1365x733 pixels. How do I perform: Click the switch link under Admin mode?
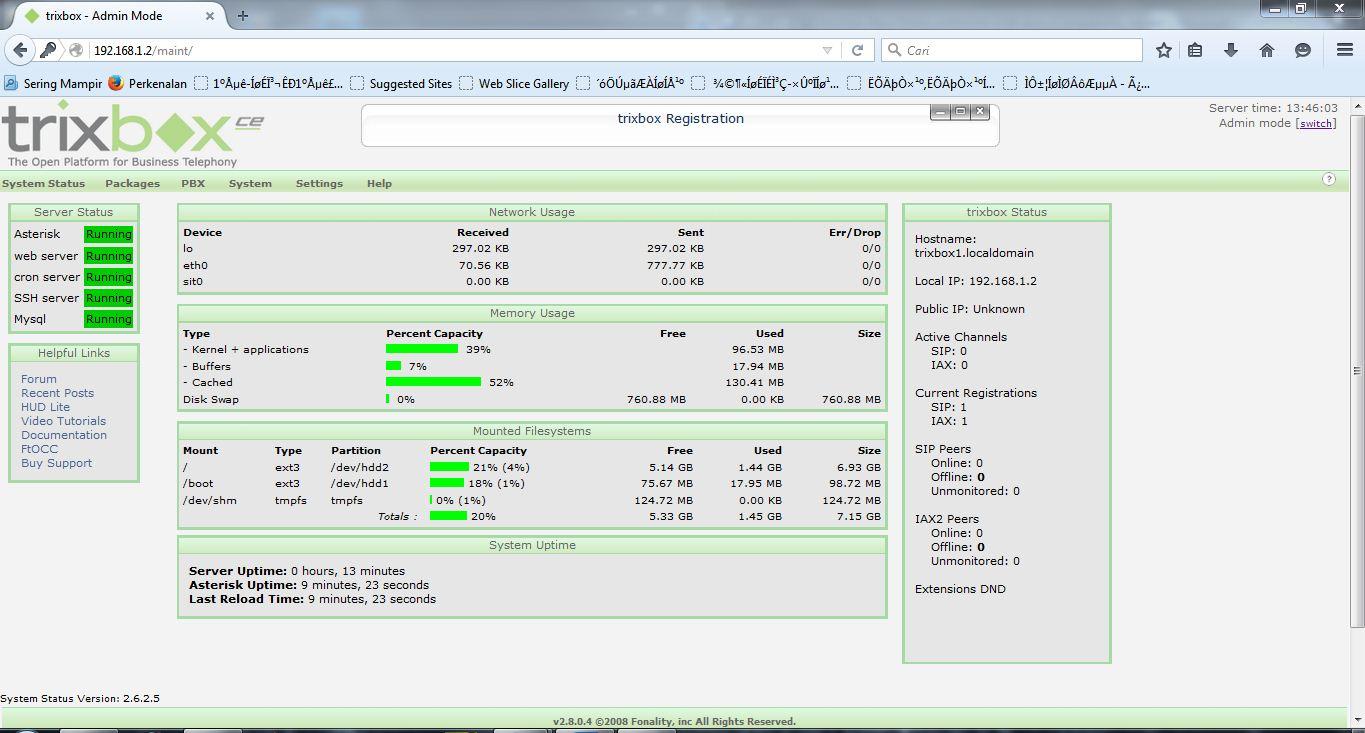(x=1315, y=123)
